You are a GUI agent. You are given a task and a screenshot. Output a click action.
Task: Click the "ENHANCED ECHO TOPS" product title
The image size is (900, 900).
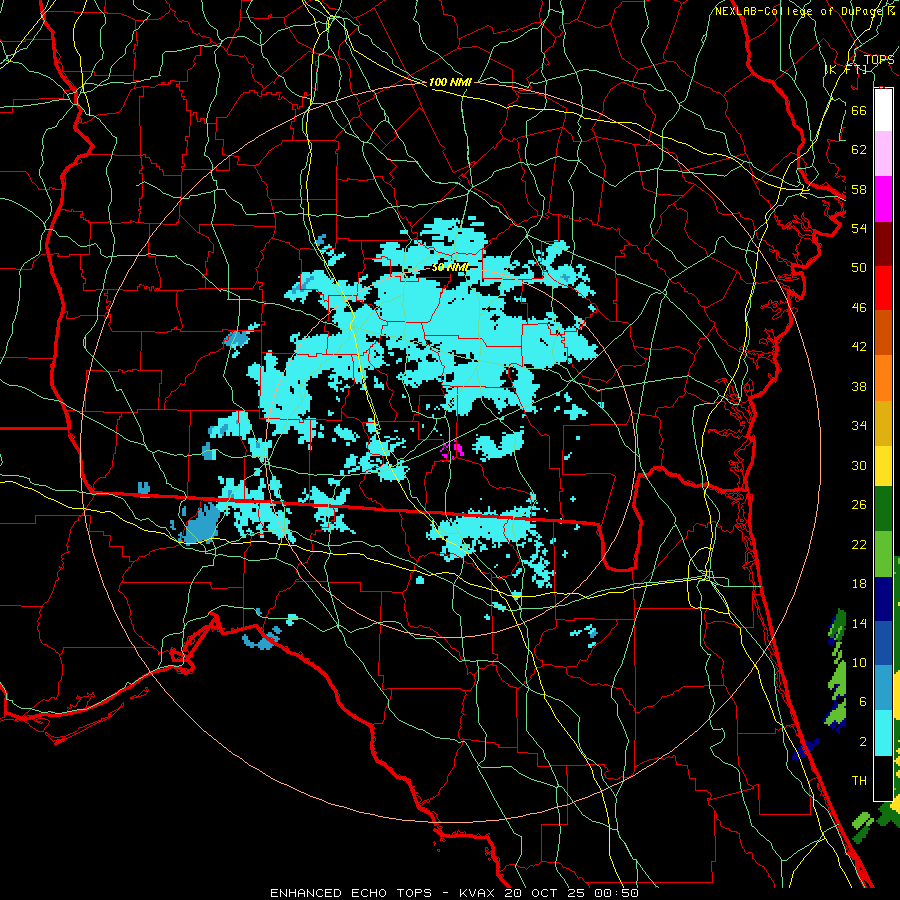click(350, 893)
